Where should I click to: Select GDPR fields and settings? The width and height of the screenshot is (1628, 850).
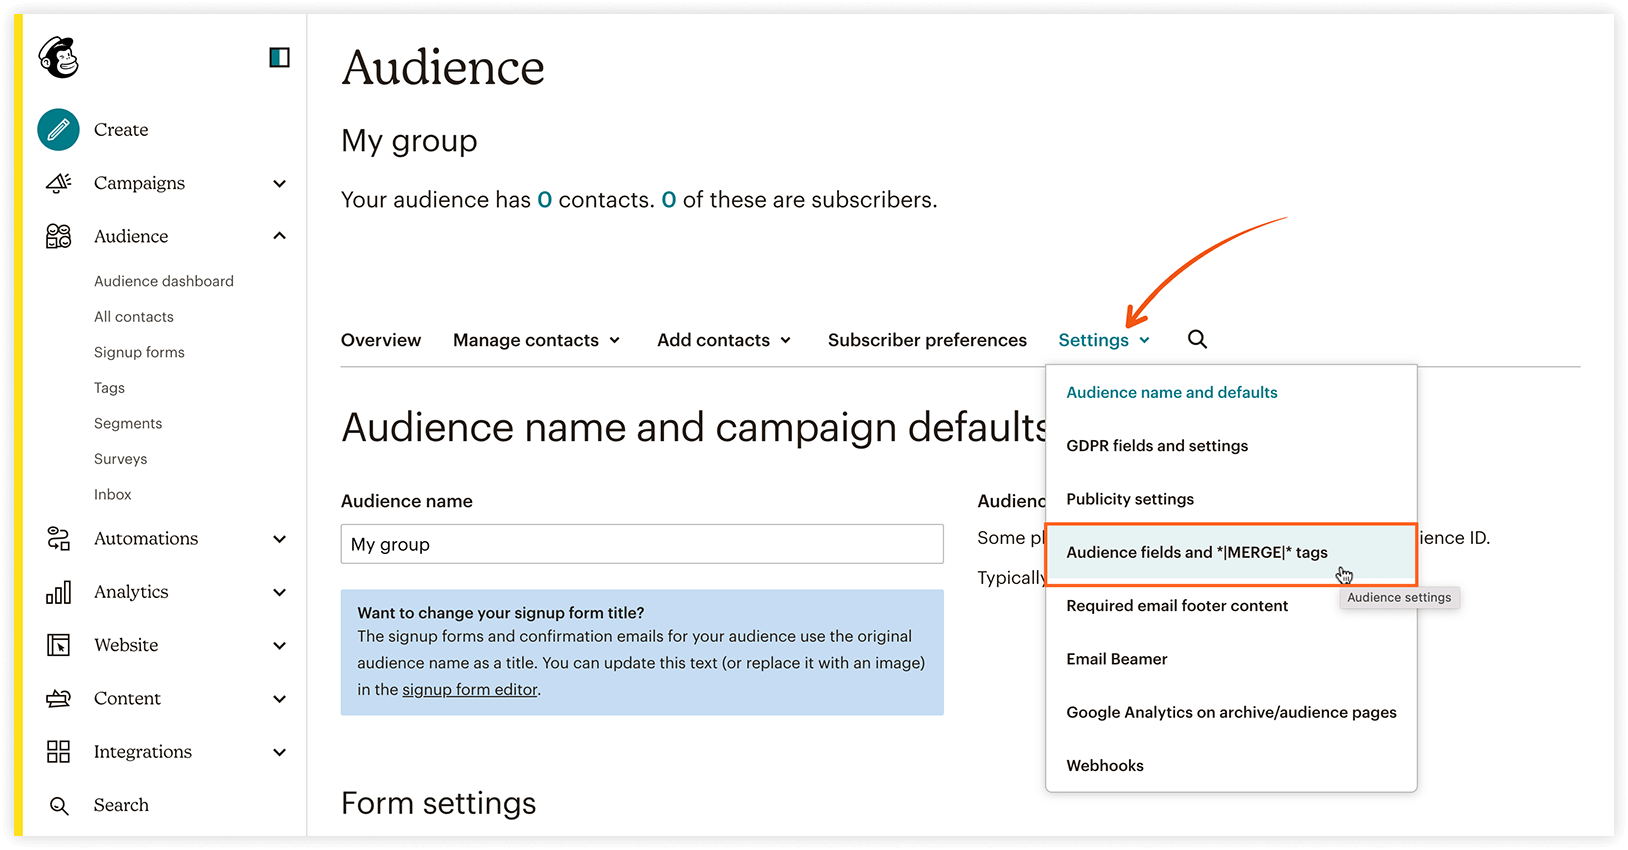tap(1157, 446)
